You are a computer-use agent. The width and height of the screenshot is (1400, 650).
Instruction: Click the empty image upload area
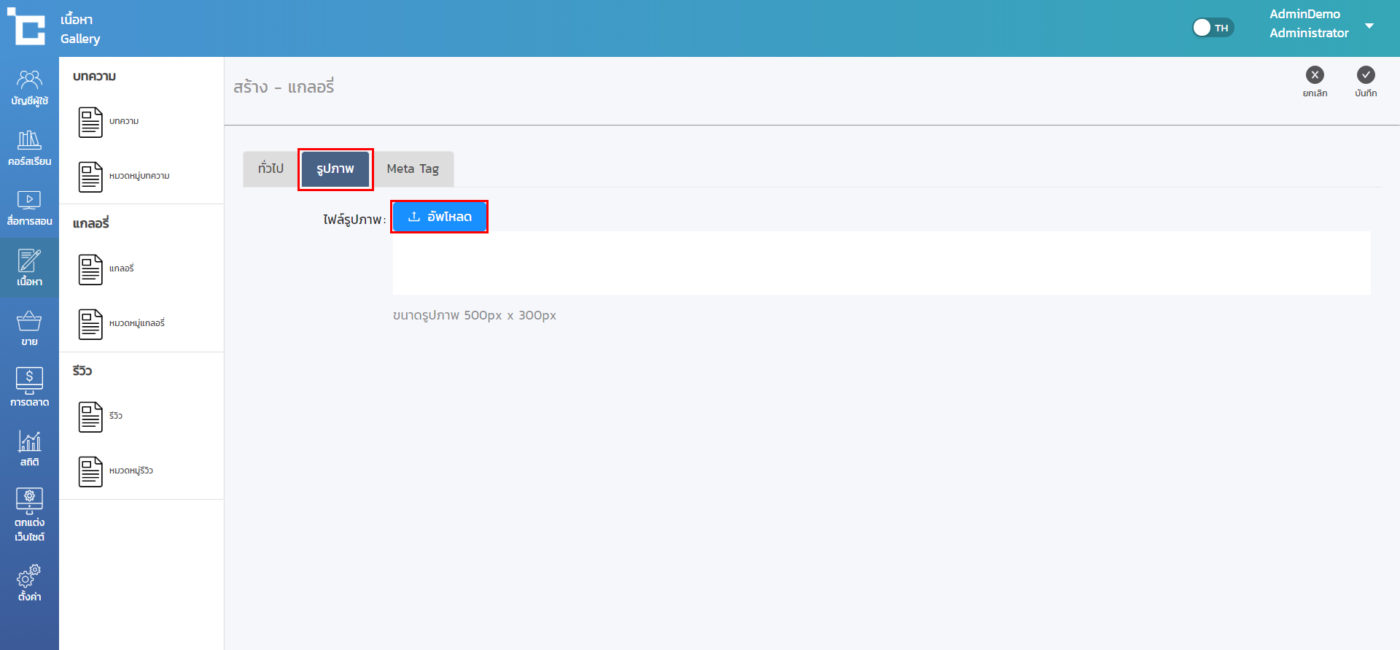click(x=880, y=265)
